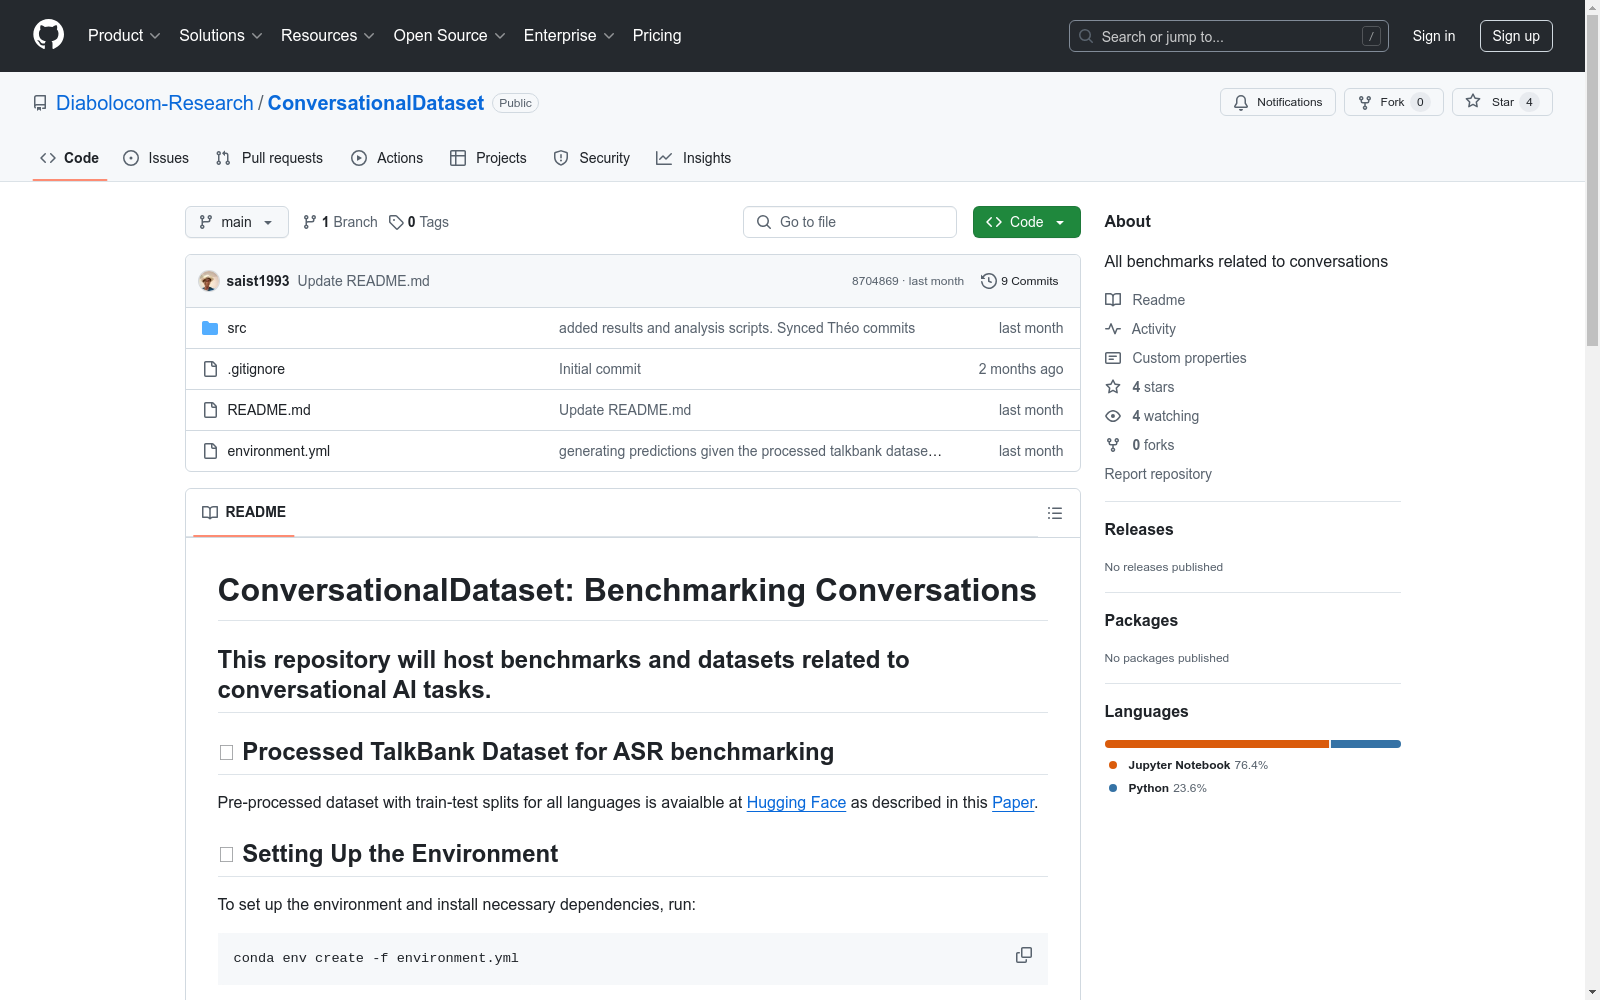Screen dimensions: 1600x1000
Task: View the 9 Commits history
Action: pos(1020,281)
